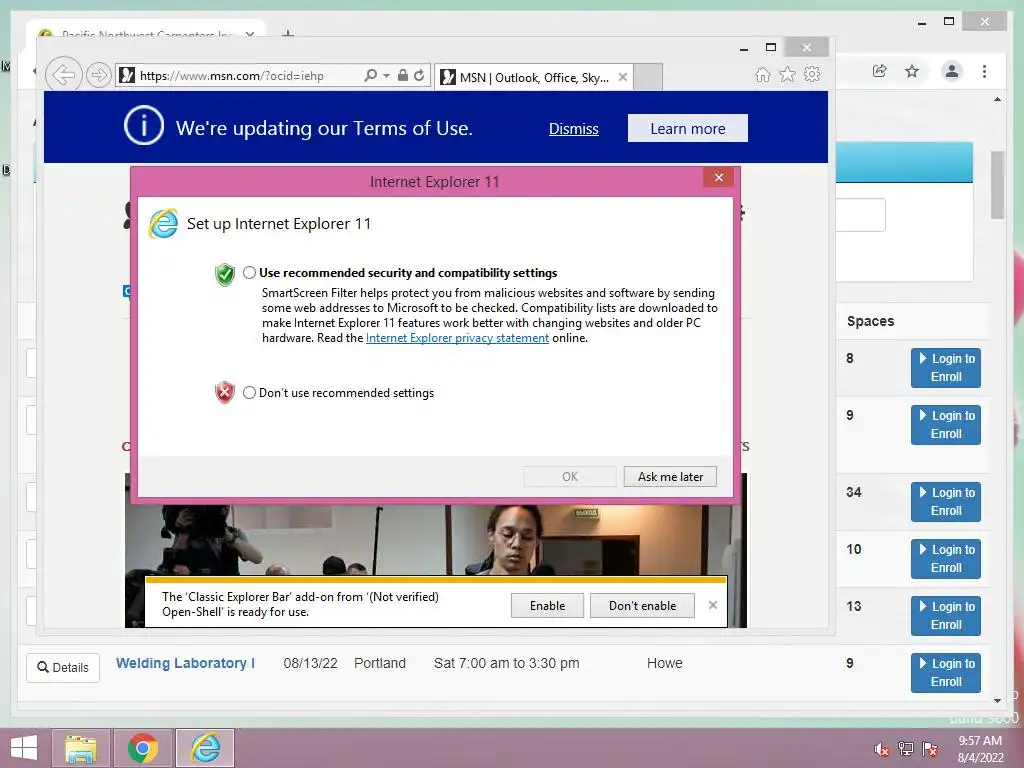Click the Ask me later button
The height and width of the screenshot is (768, 1024).
coord(670,477)
